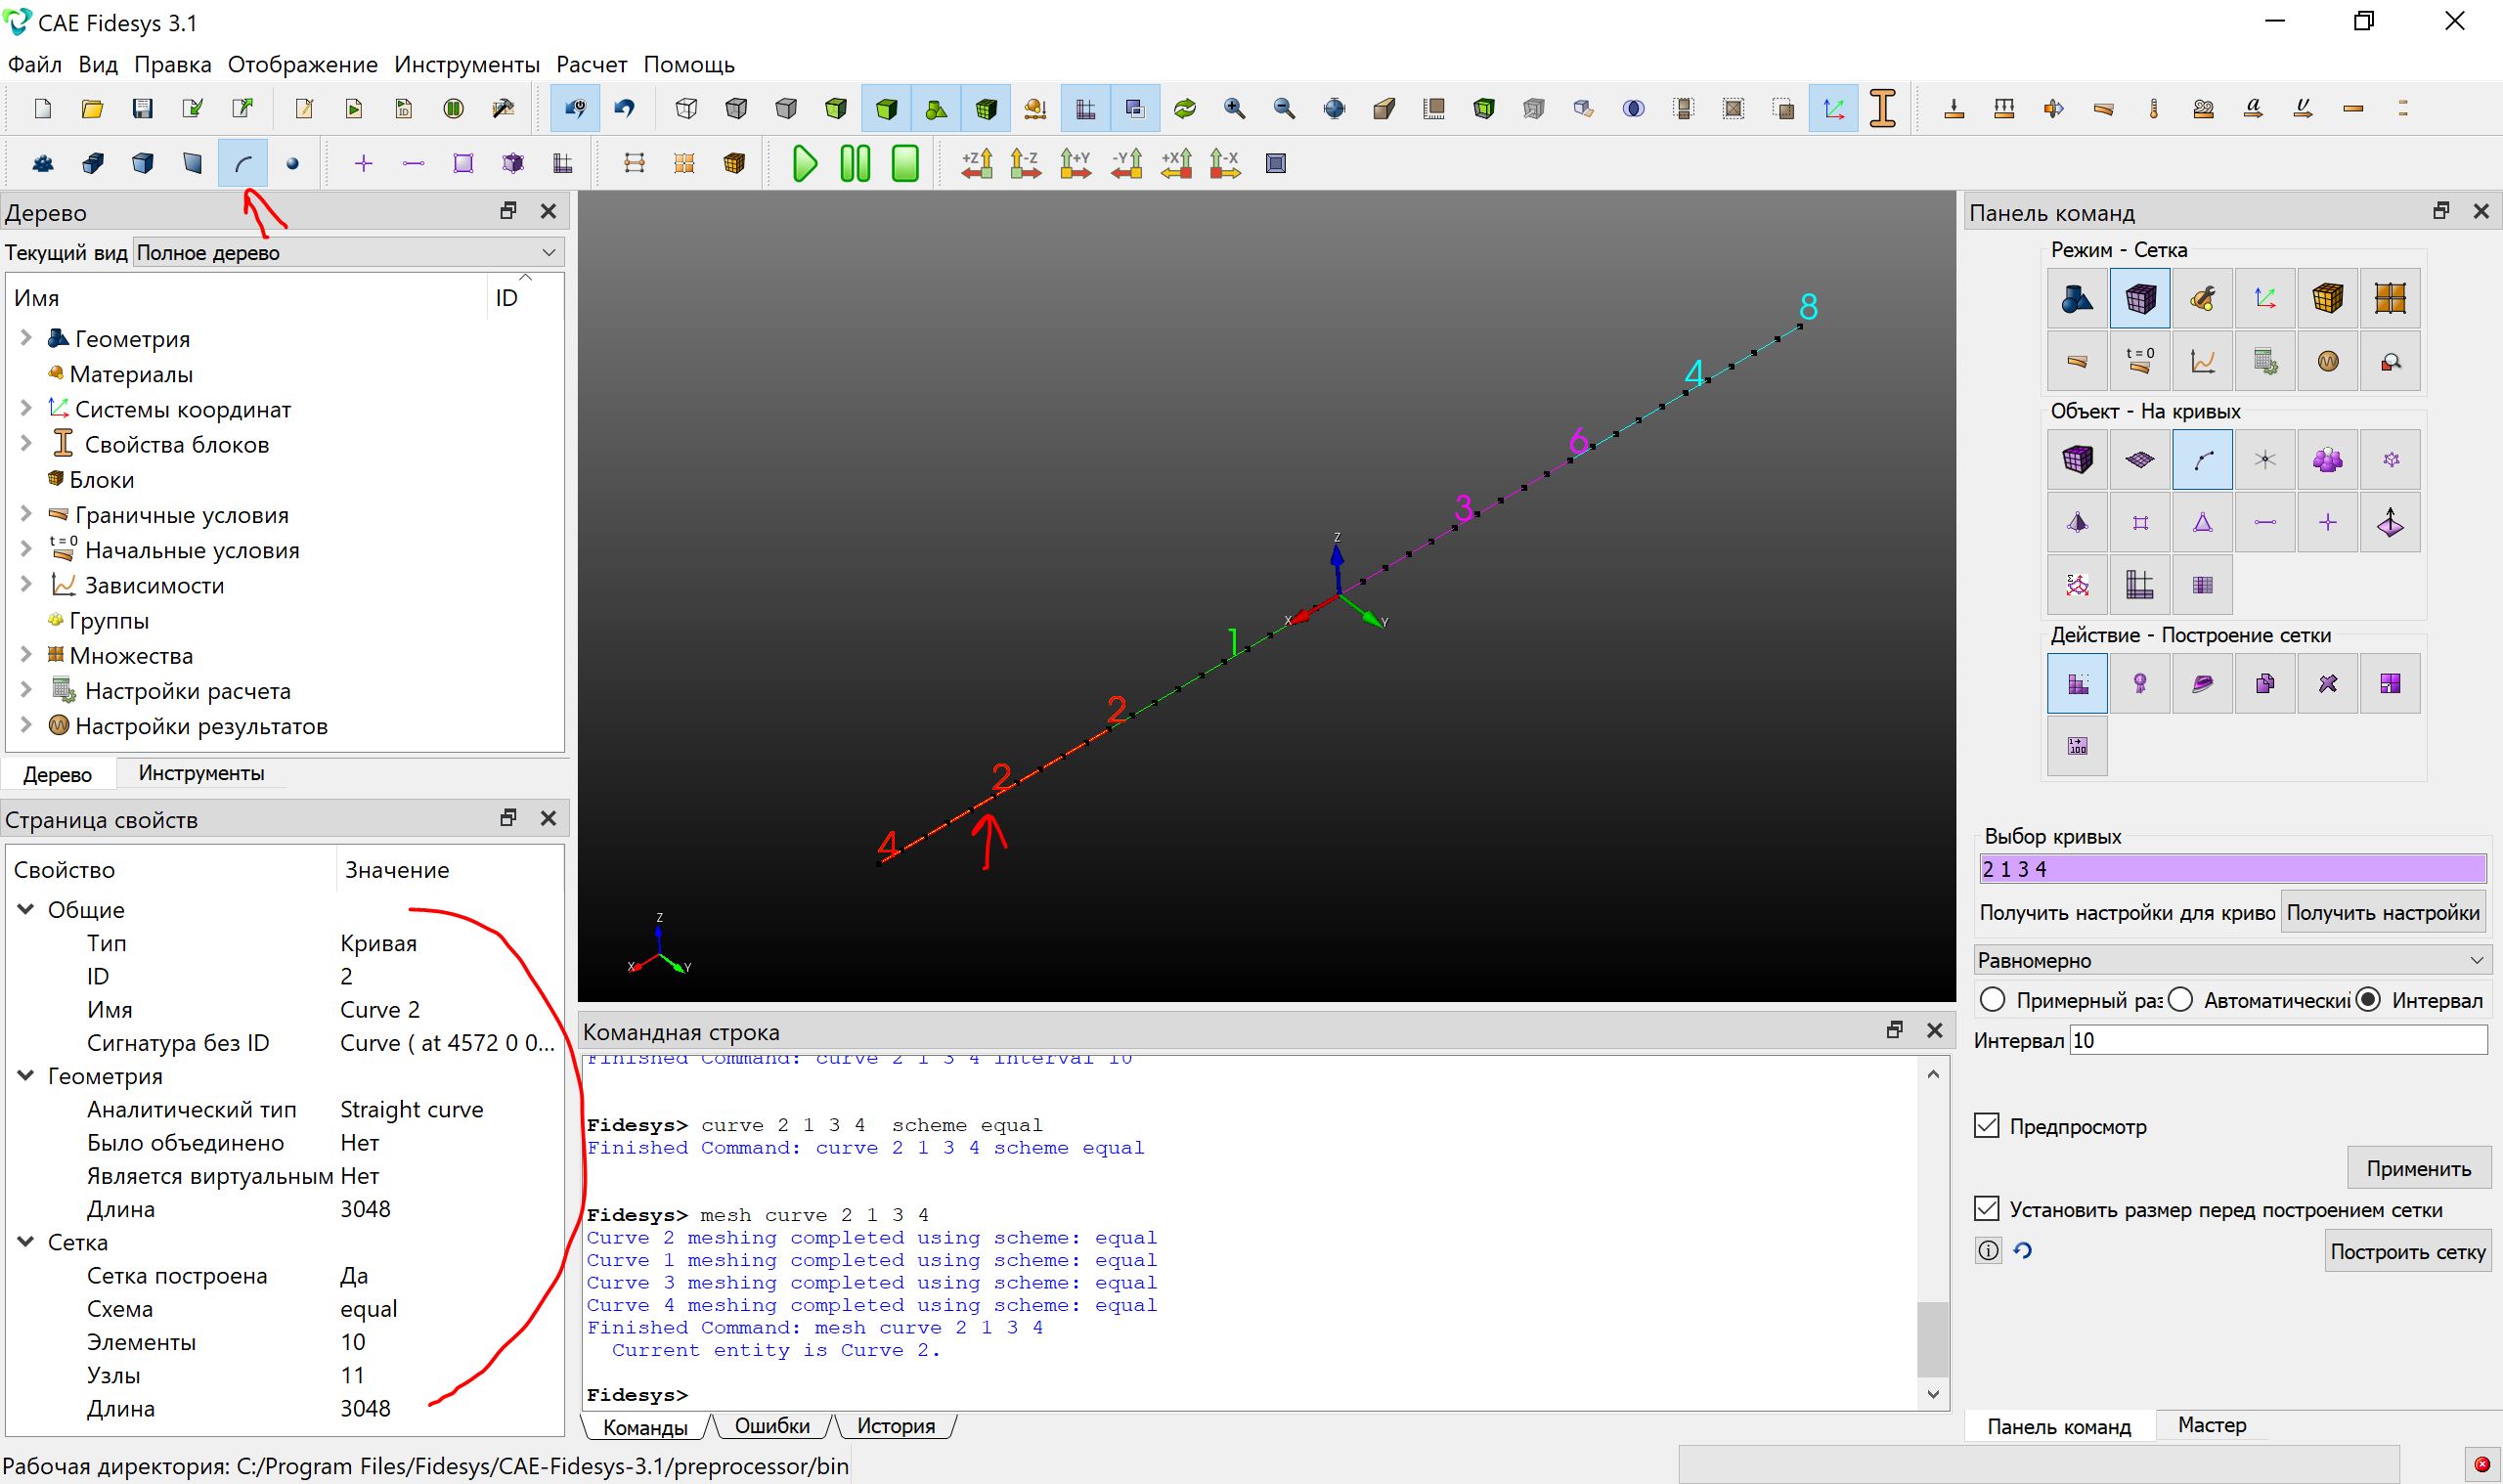This screenshot has height=1484, width=2503.
Task: Create a new file with the toolbar icon
Action: [43, 108]
